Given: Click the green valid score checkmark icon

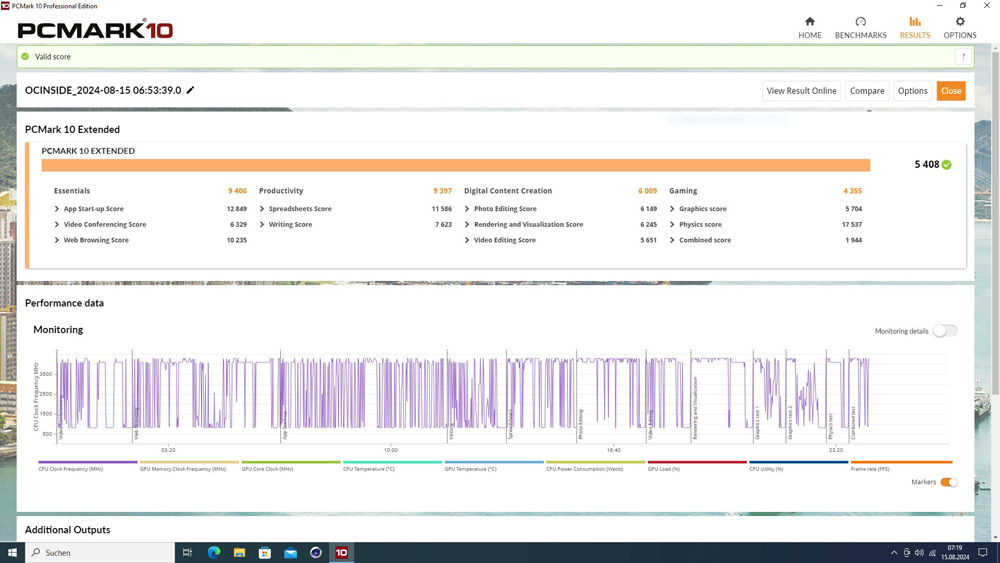Looking at the screenshot, I should coord(25,57).
